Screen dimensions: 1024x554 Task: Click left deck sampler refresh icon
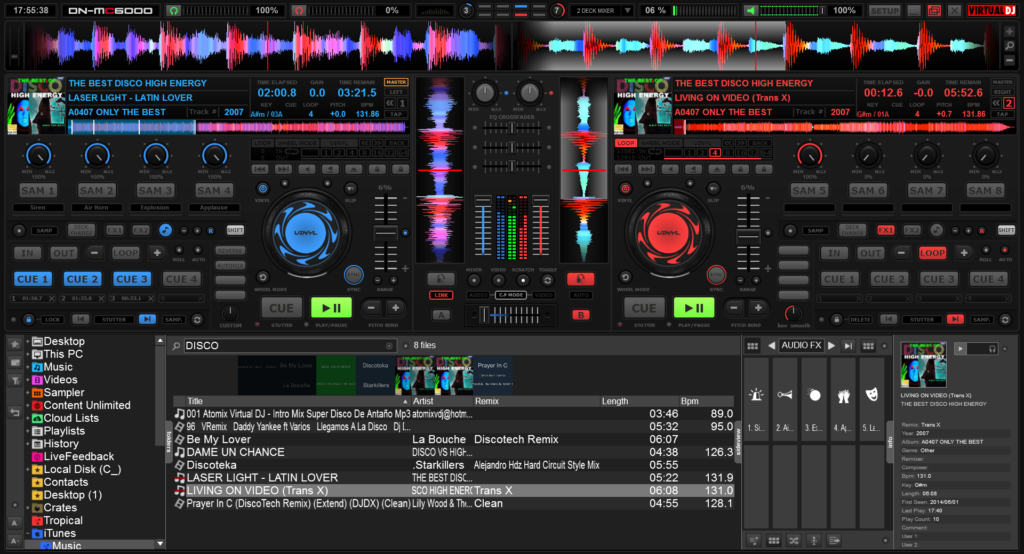pos(197,319)
